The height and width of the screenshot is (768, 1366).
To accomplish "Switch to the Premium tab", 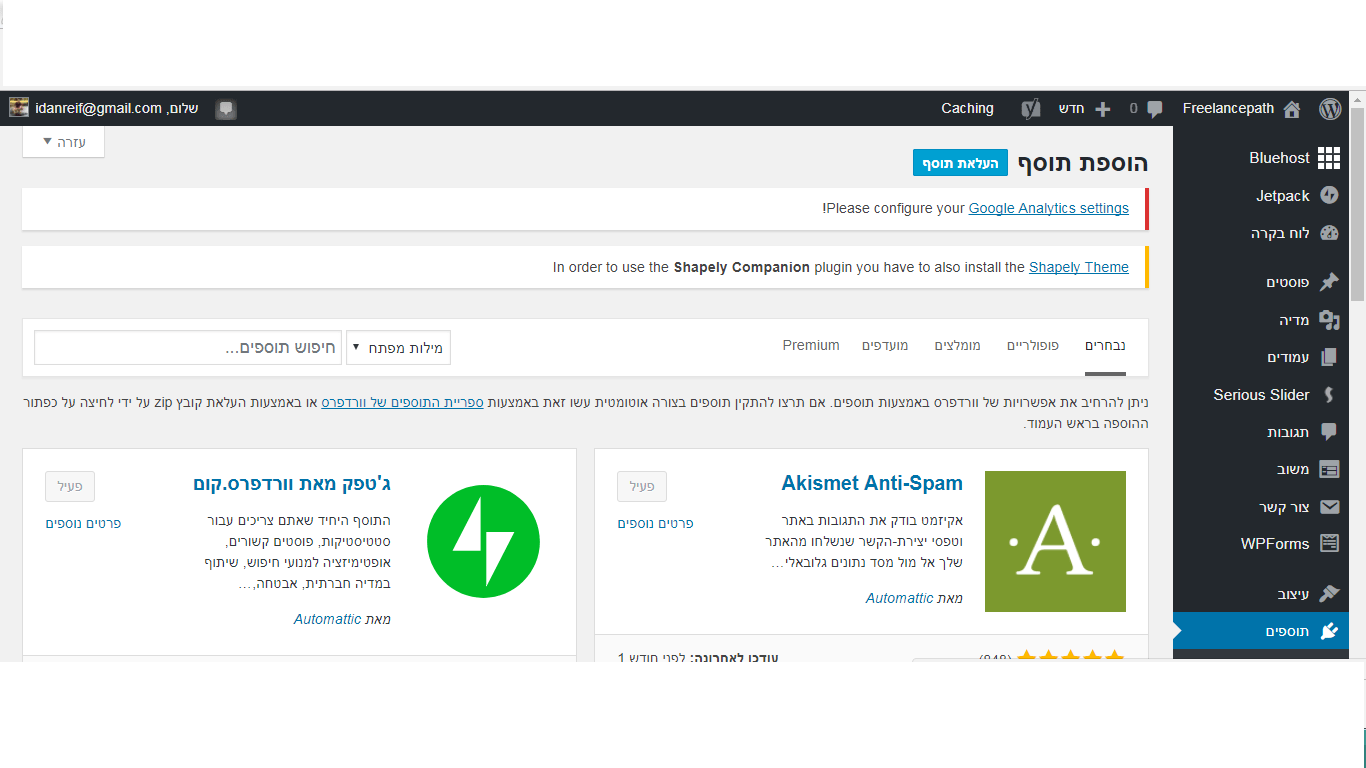I will [x=811, y=346].
